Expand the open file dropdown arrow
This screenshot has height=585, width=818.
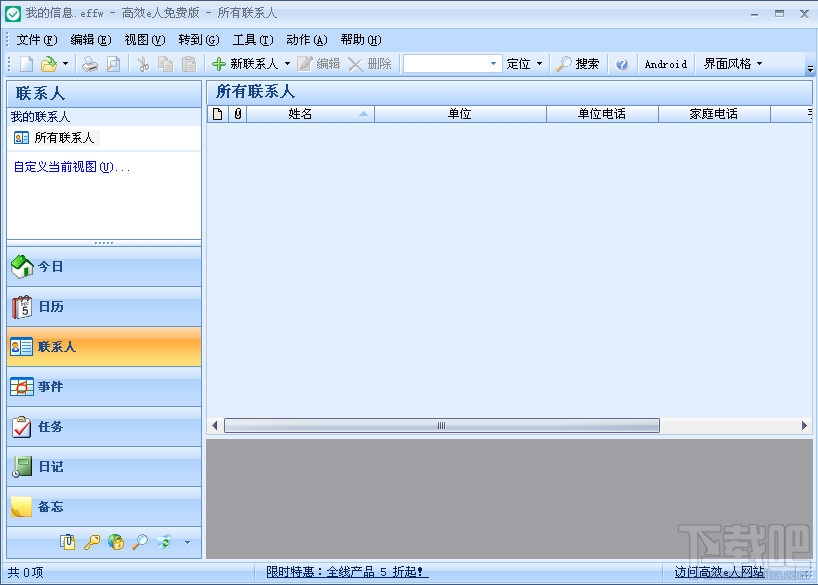point(66,63)
